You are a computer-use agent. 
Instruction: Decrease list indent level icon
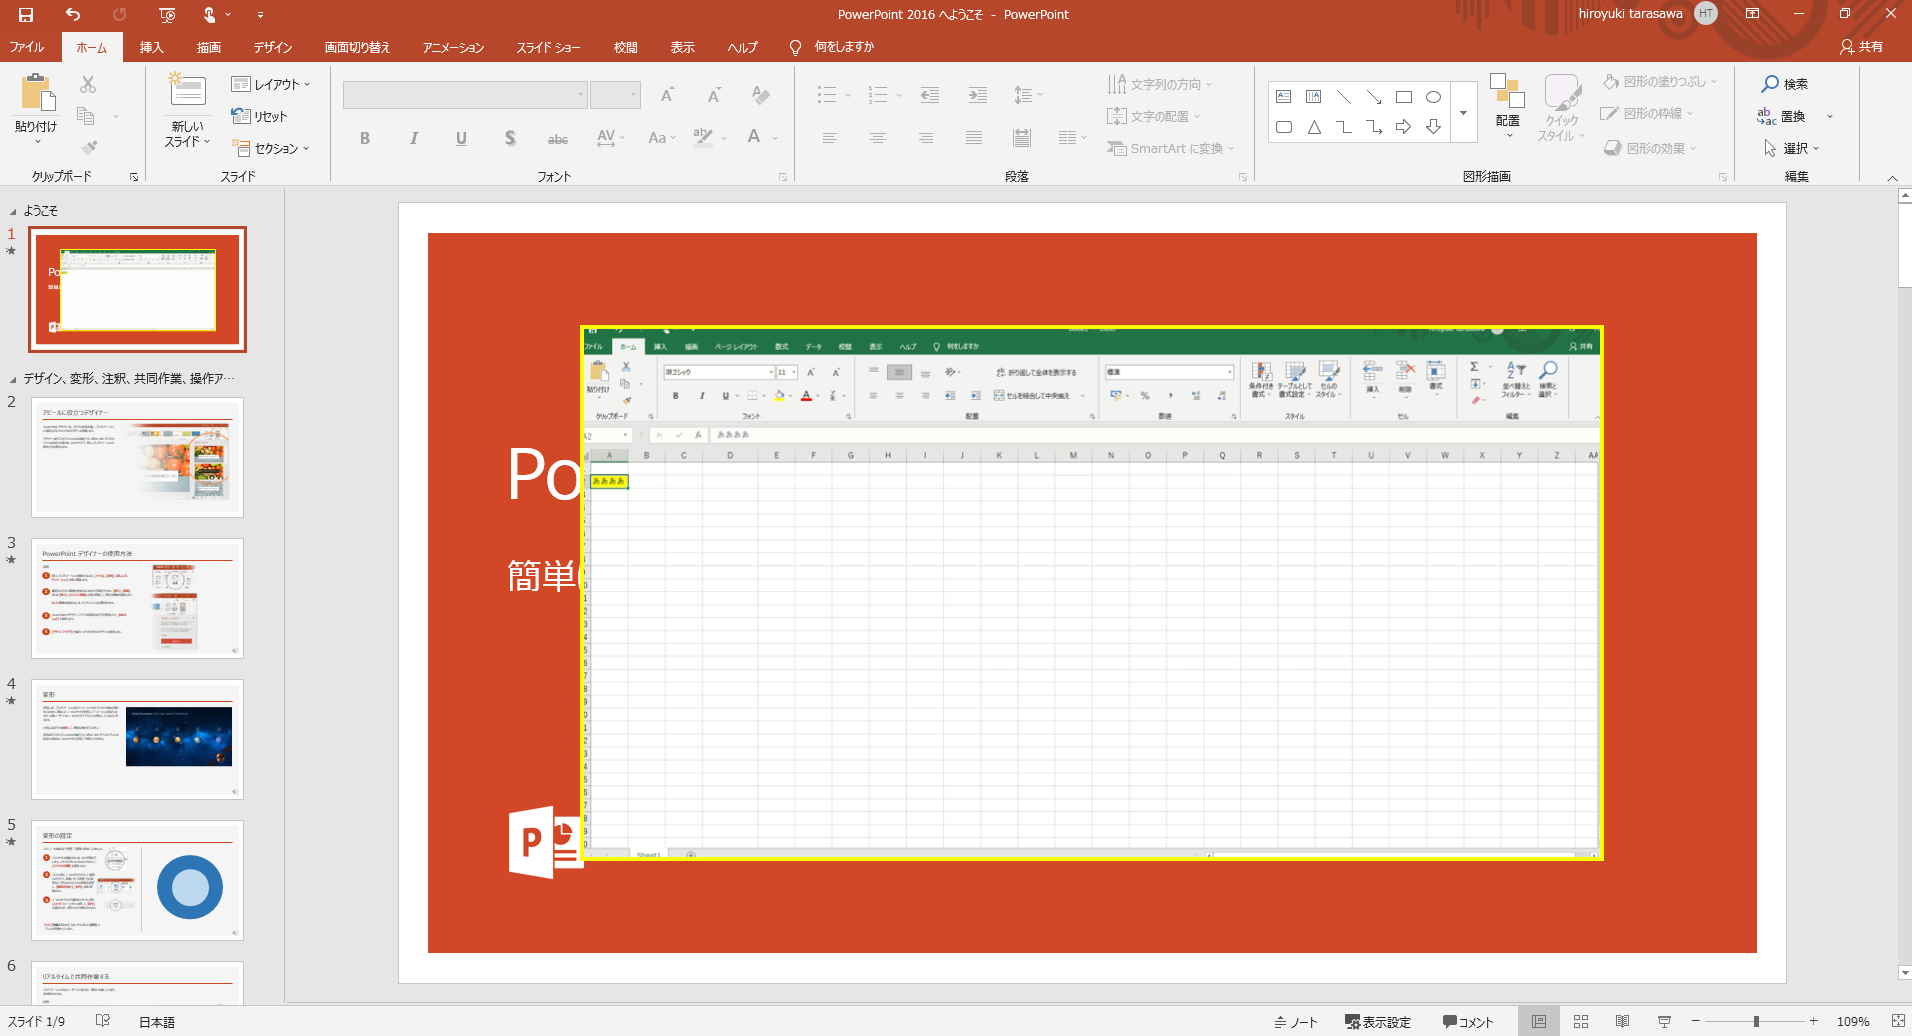point(930,95)
